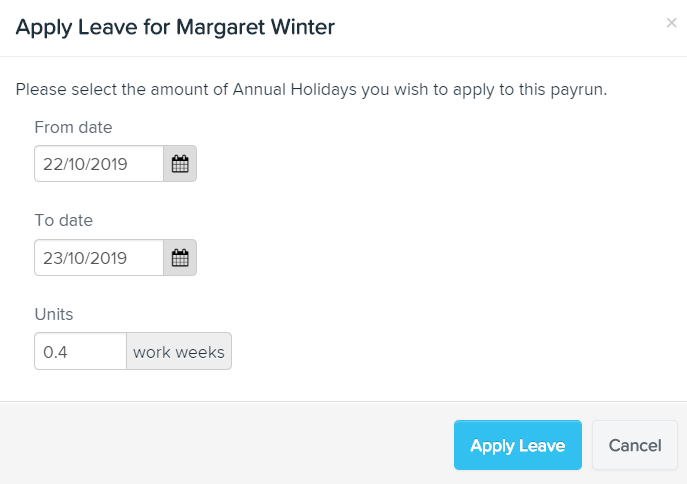Select the 'Margaret Winter' name in the heading

coord(255,27)
